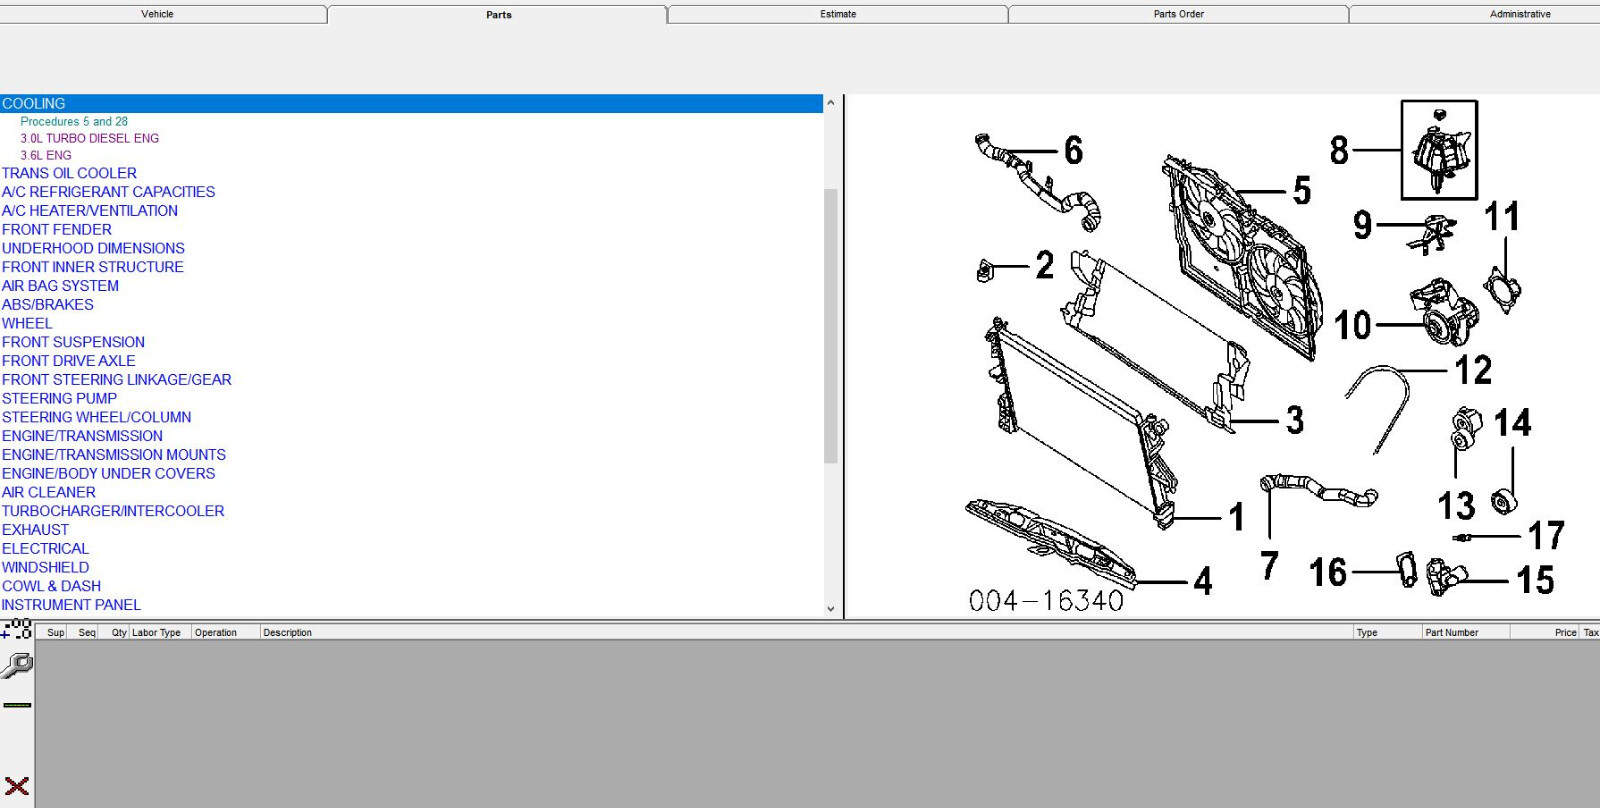The image size is (1600, 808).
Task: Click the plus/dots add icon
Action: pos(17,630)
